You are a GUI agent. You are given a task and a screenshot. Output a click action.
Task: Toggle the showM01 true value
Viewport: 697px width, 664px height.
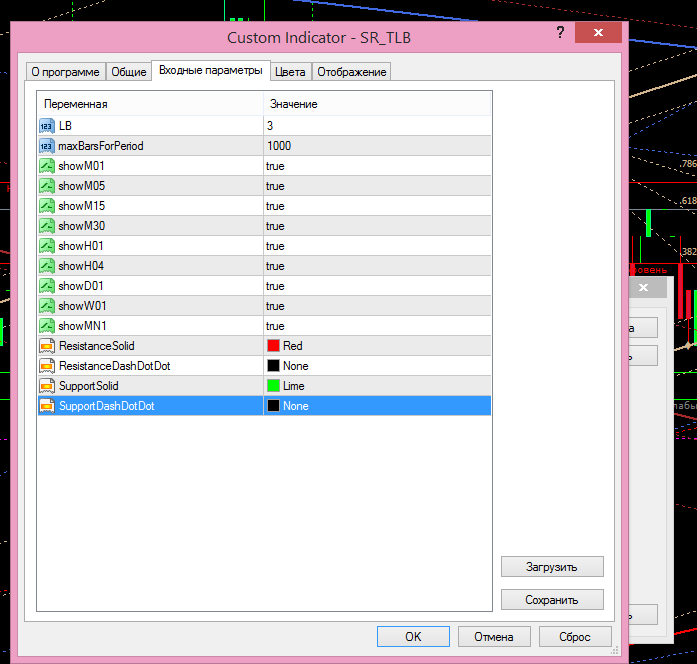point(275,166)
